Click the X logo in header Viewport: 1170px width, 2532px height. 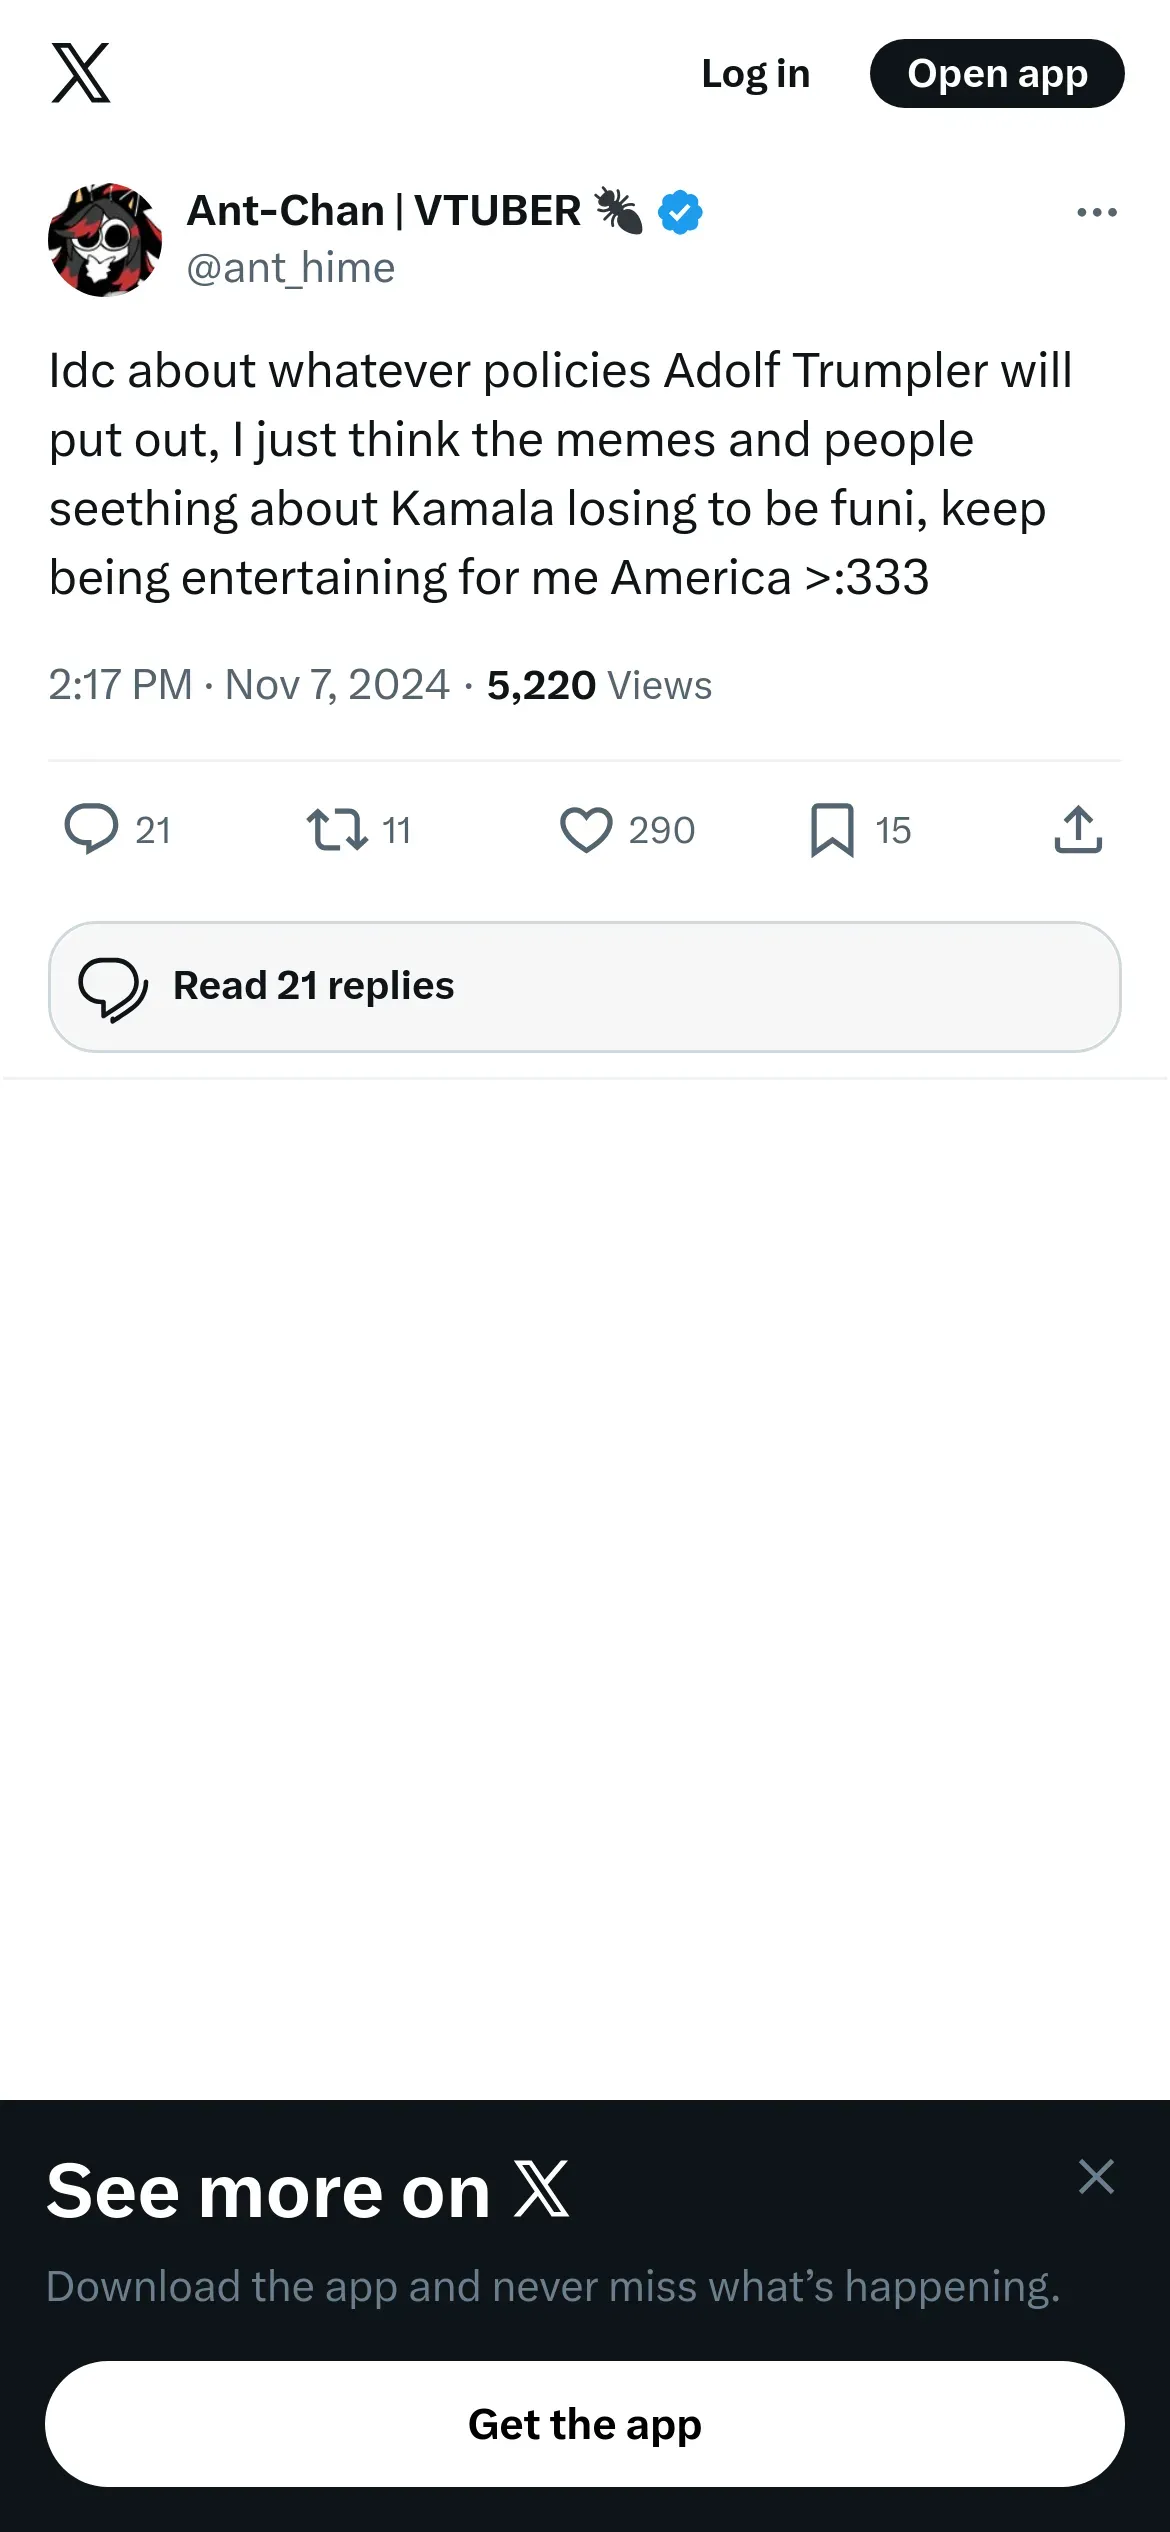click(81, 73)
